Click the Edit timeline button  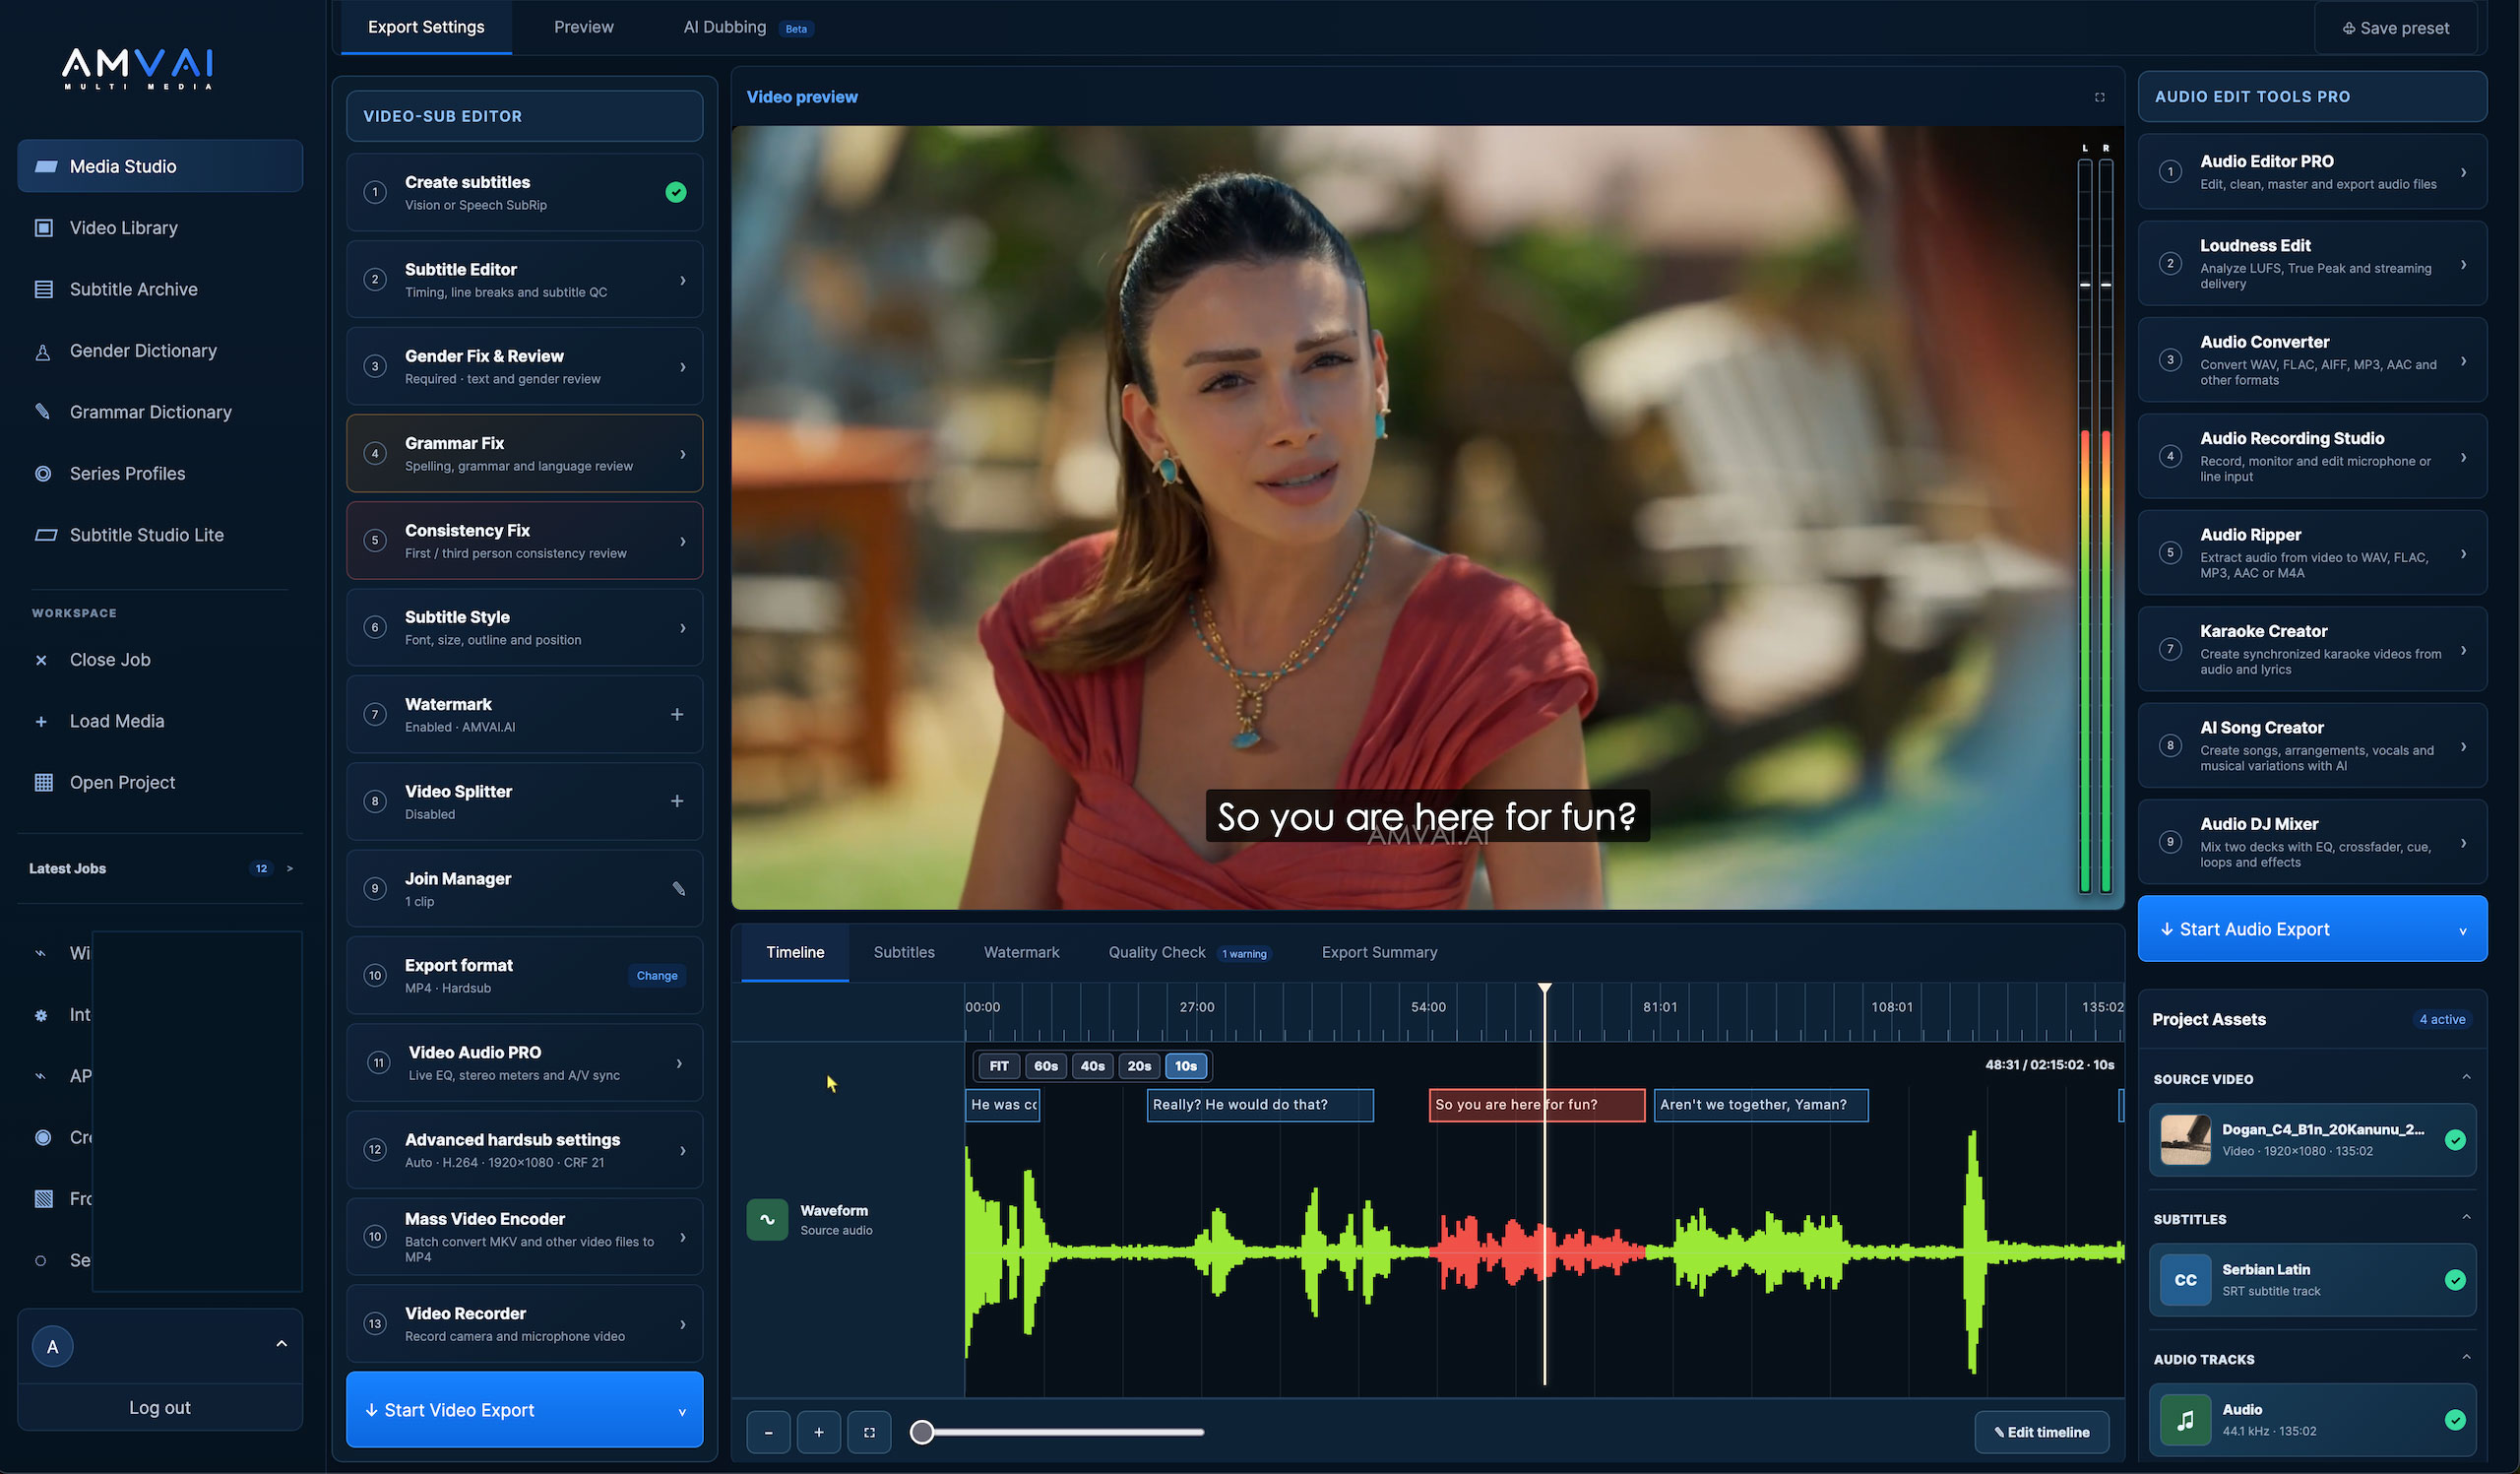2041,1432
